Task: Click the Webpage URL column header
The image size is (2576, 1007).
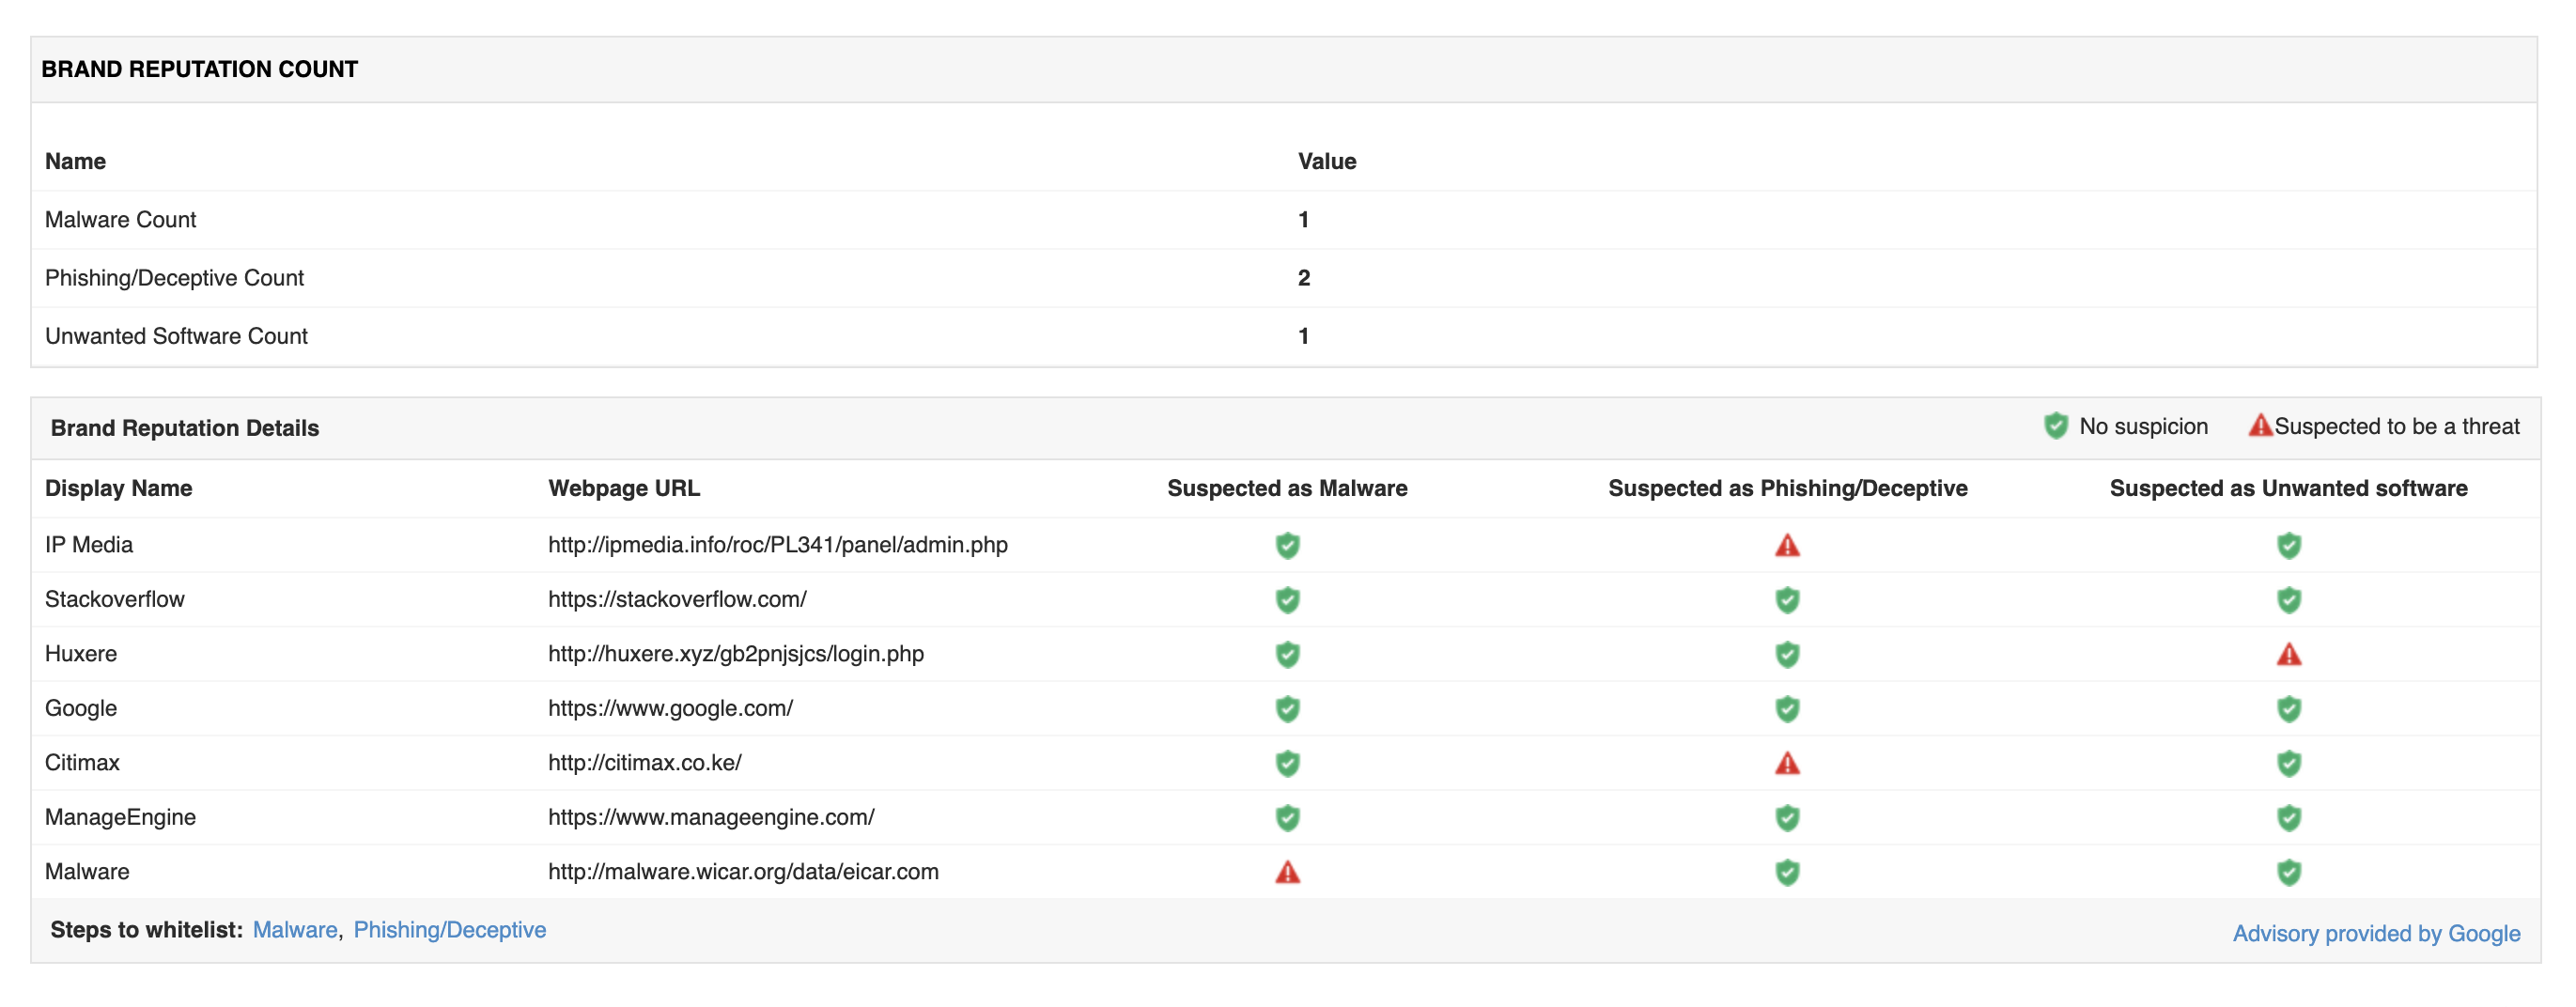Action: click(624, 488)
